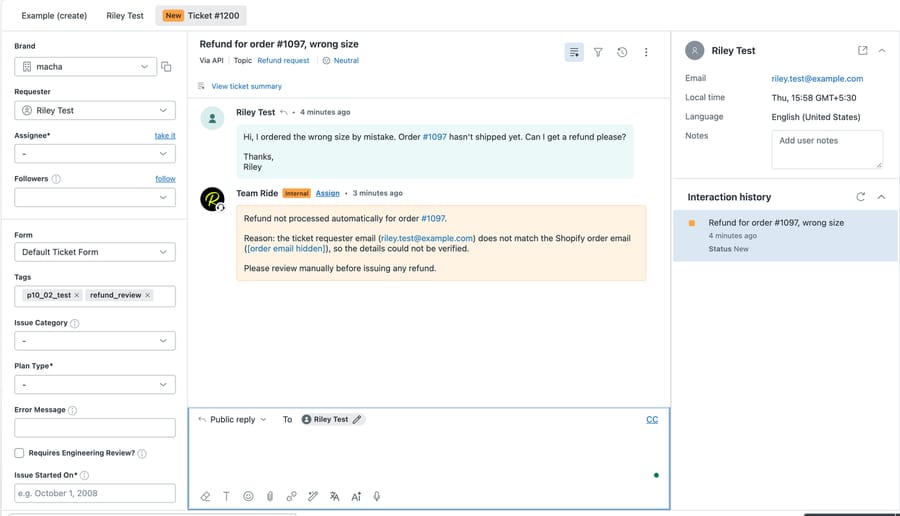
Task: Open the Form dropdown Default Ticket Form
Action: click(95, 252)
